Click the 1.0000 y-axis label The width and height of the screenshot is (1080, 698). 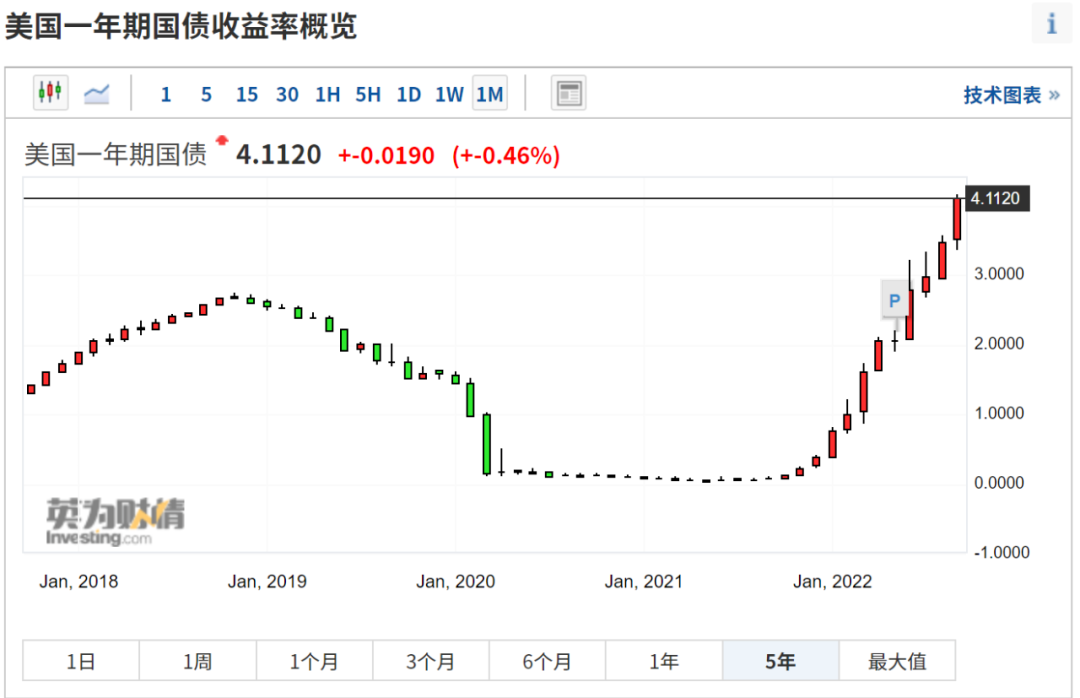[x=999, y=413]
